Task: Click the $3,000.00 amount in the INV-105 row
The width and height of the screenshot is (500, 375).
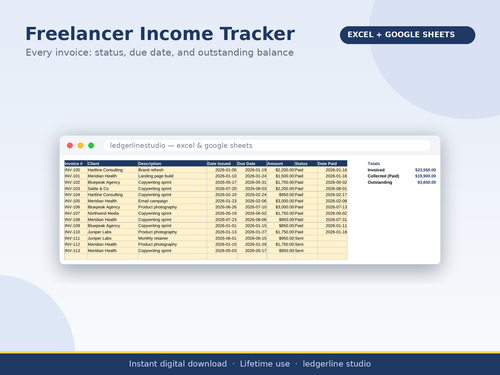Action: [x=280, y=201]
